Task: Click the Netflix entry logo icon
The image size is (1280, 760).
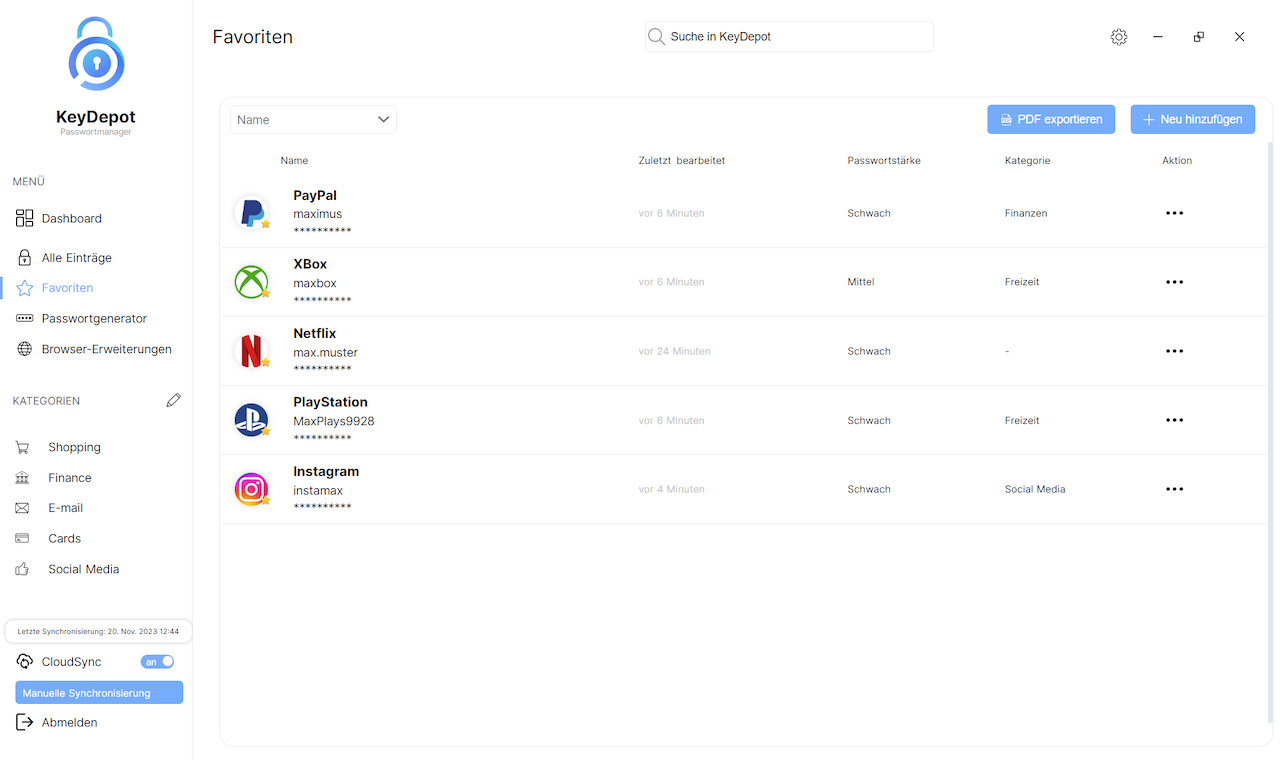Action: [x=251, y=351]
